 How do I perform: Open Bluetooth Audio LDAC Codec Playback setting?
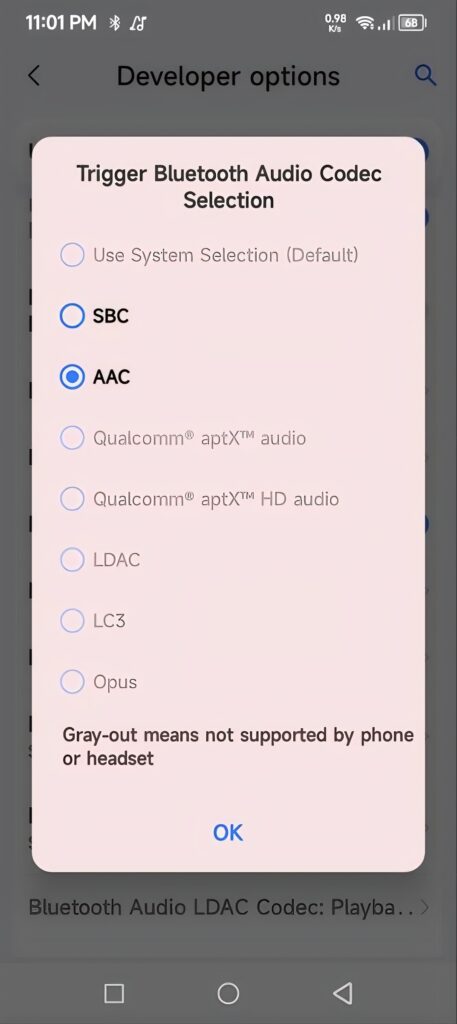tap(228, 907)
